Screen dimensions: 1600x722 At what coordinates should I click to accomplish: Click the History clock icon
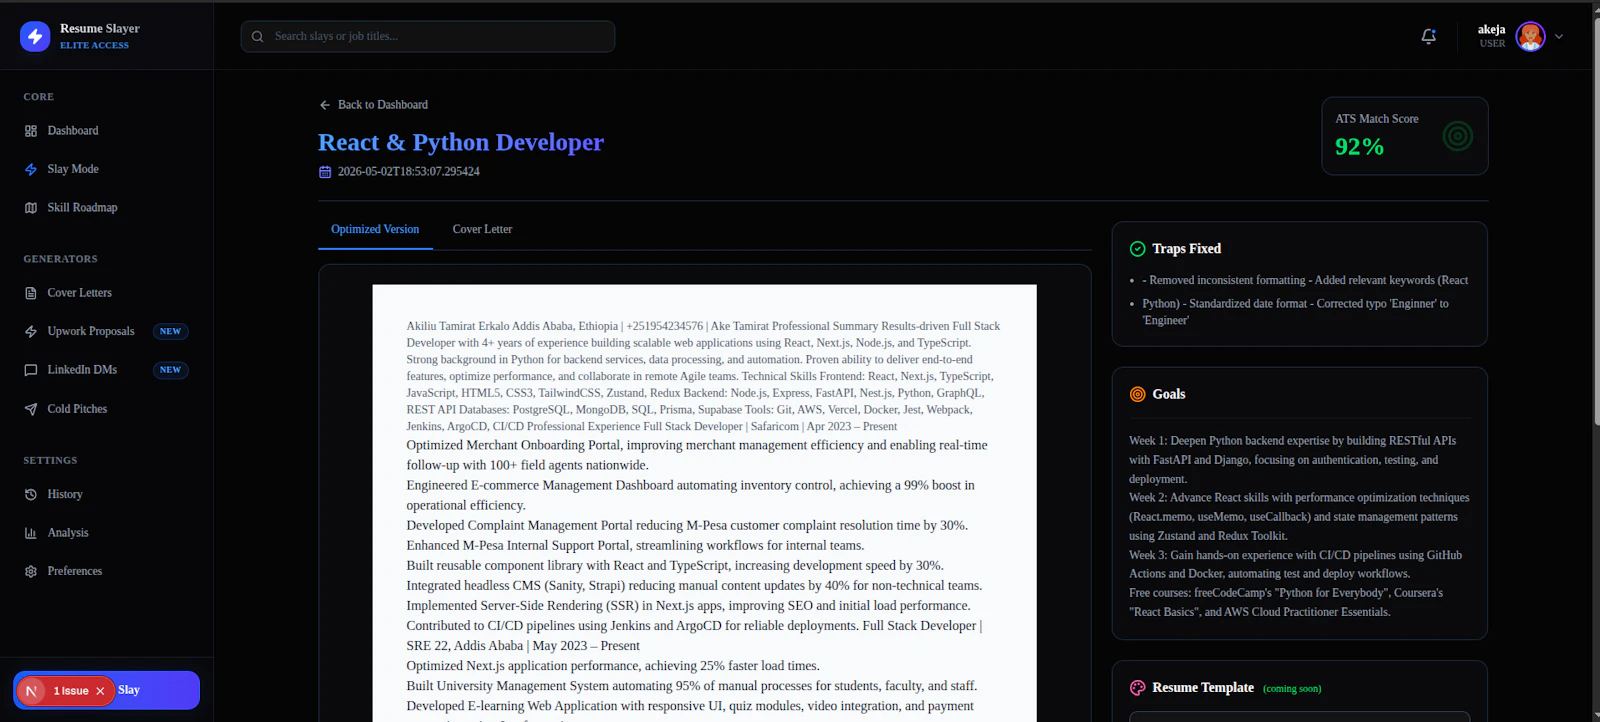pos(31,494)
